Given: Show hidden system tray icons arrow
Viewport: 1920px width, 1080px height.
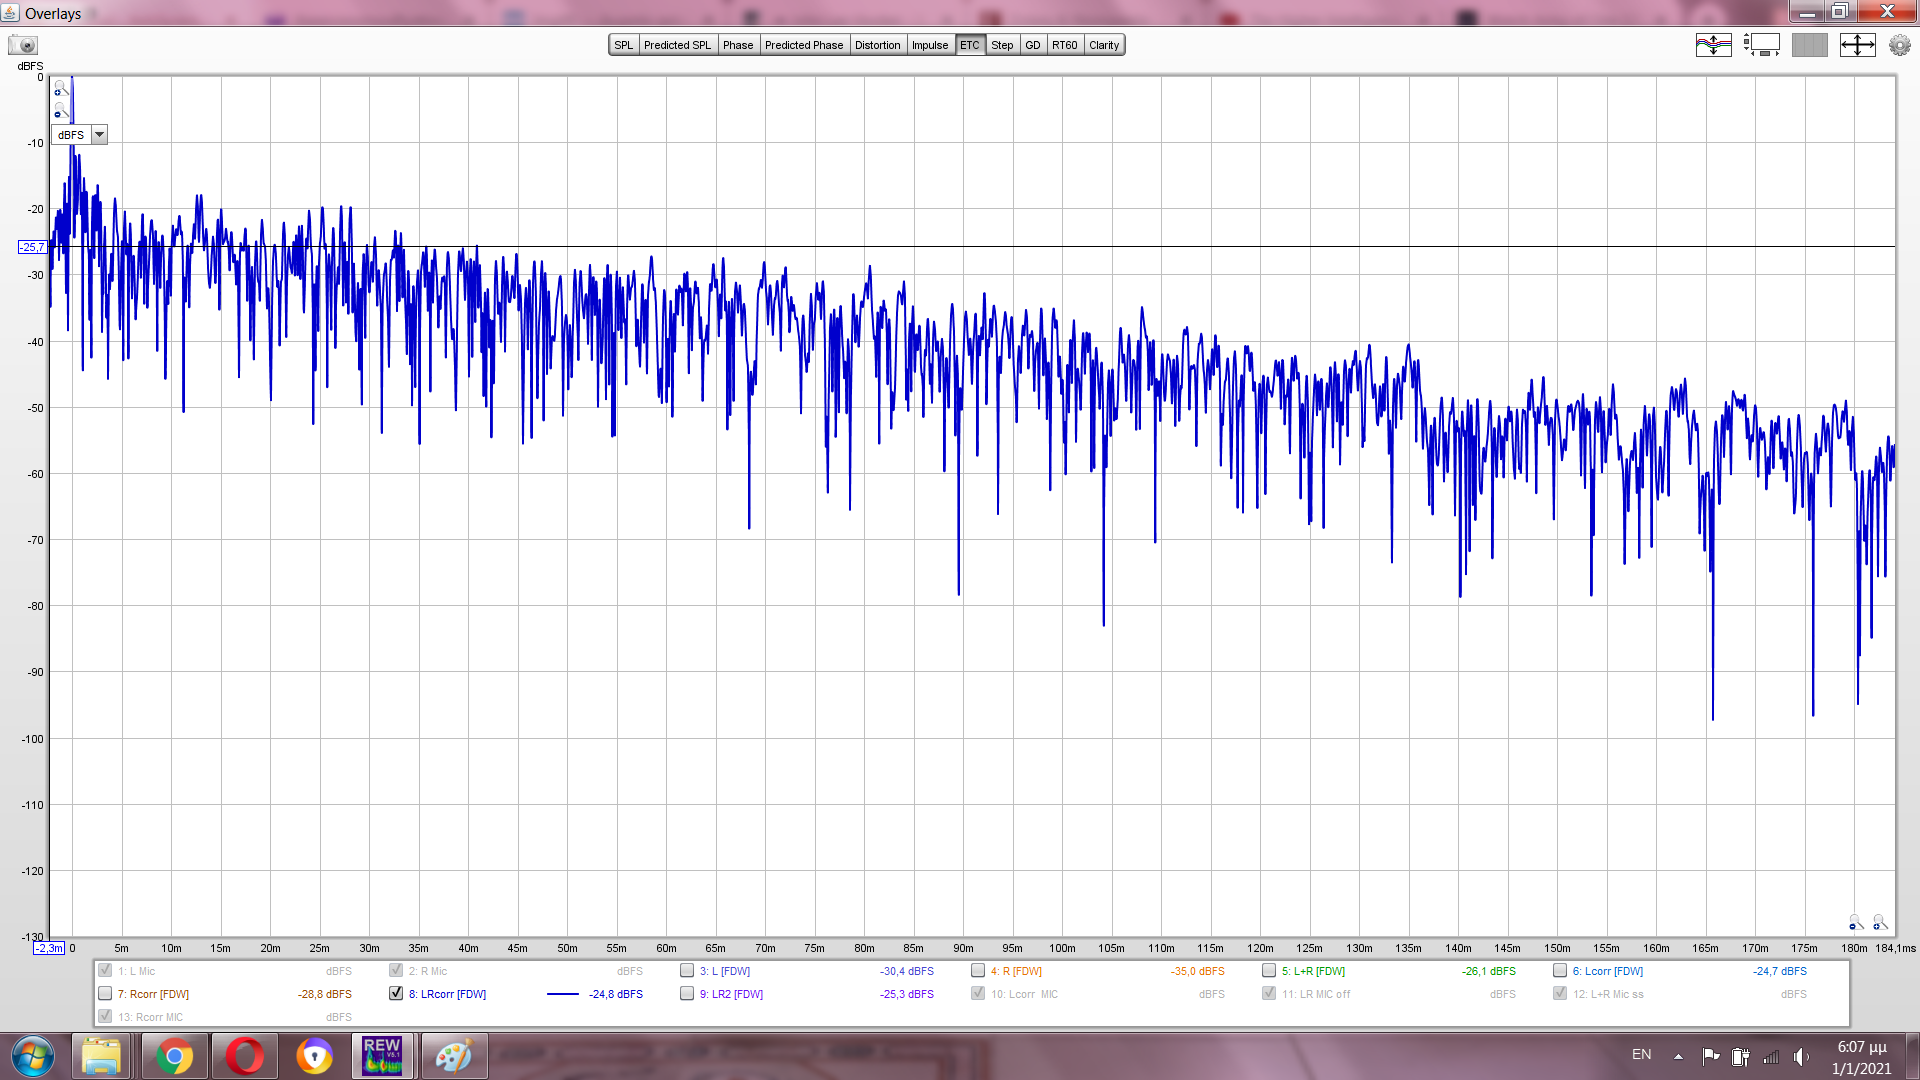Looking at the screenshot, I should (1678, 1056).
